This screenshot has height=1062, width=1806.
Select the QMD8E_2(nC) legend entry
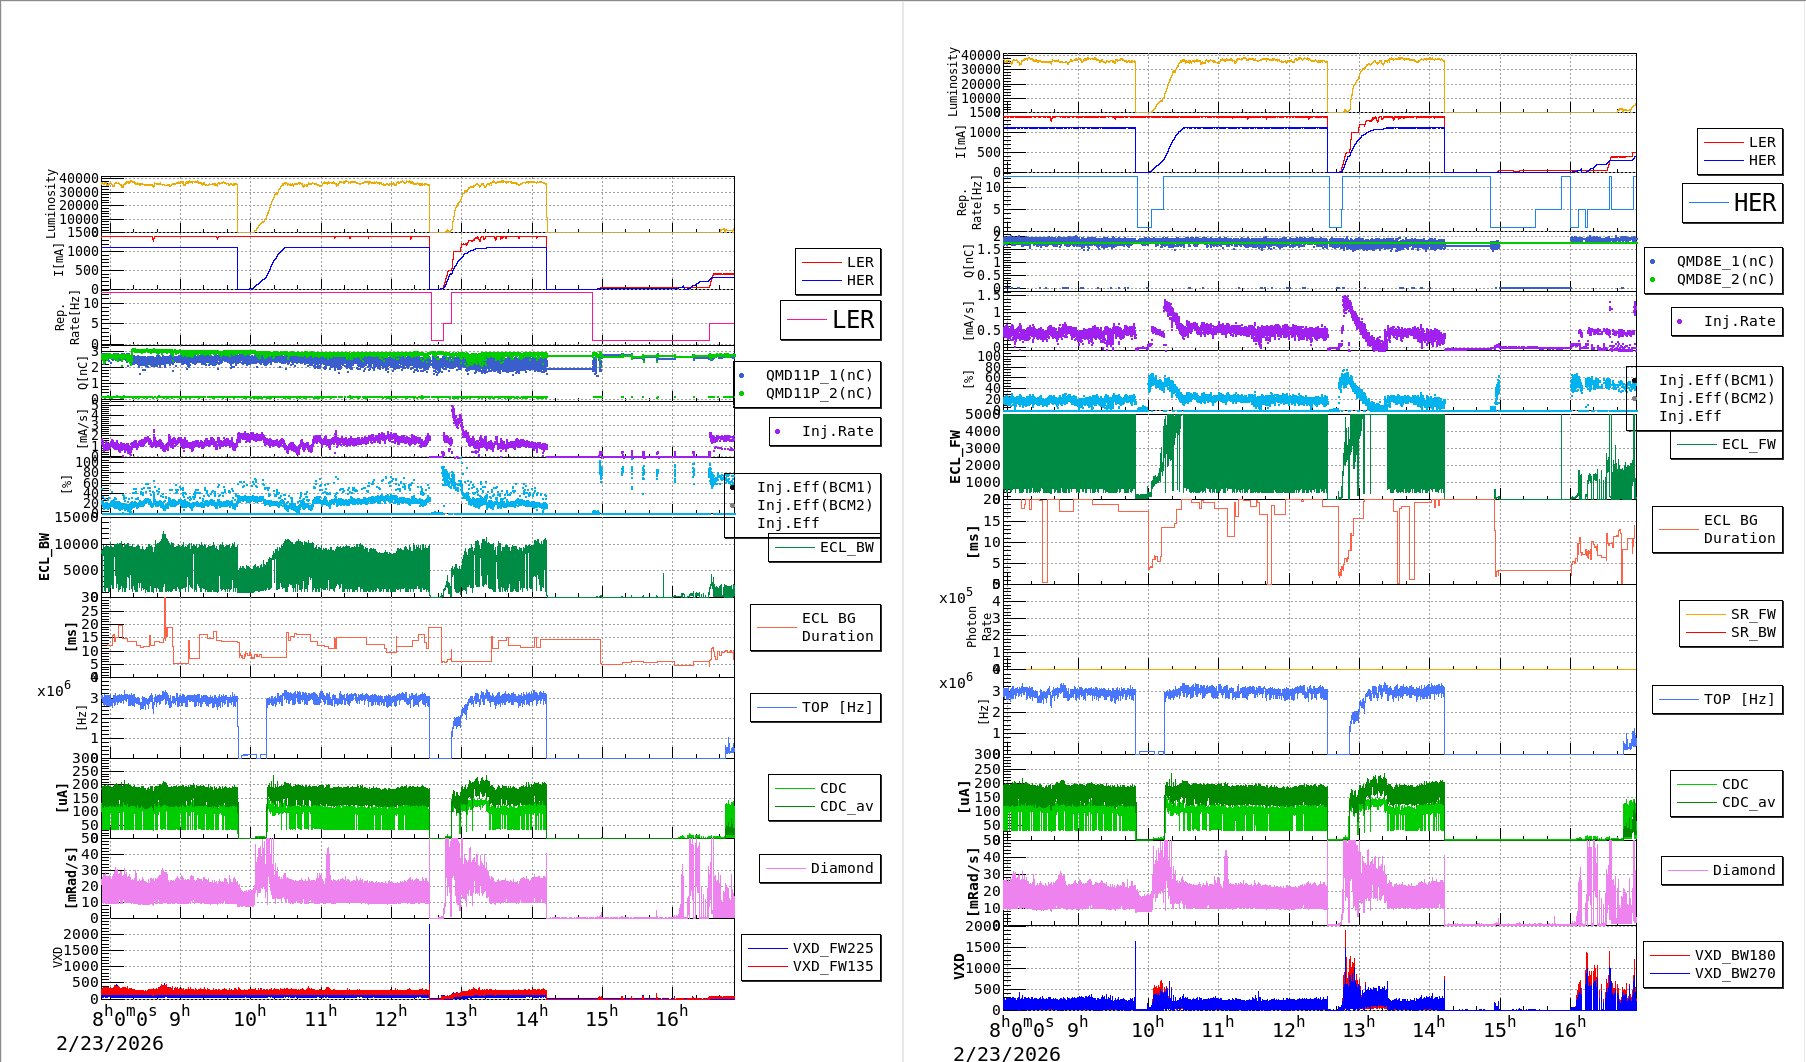click(x=1725, y=279)
